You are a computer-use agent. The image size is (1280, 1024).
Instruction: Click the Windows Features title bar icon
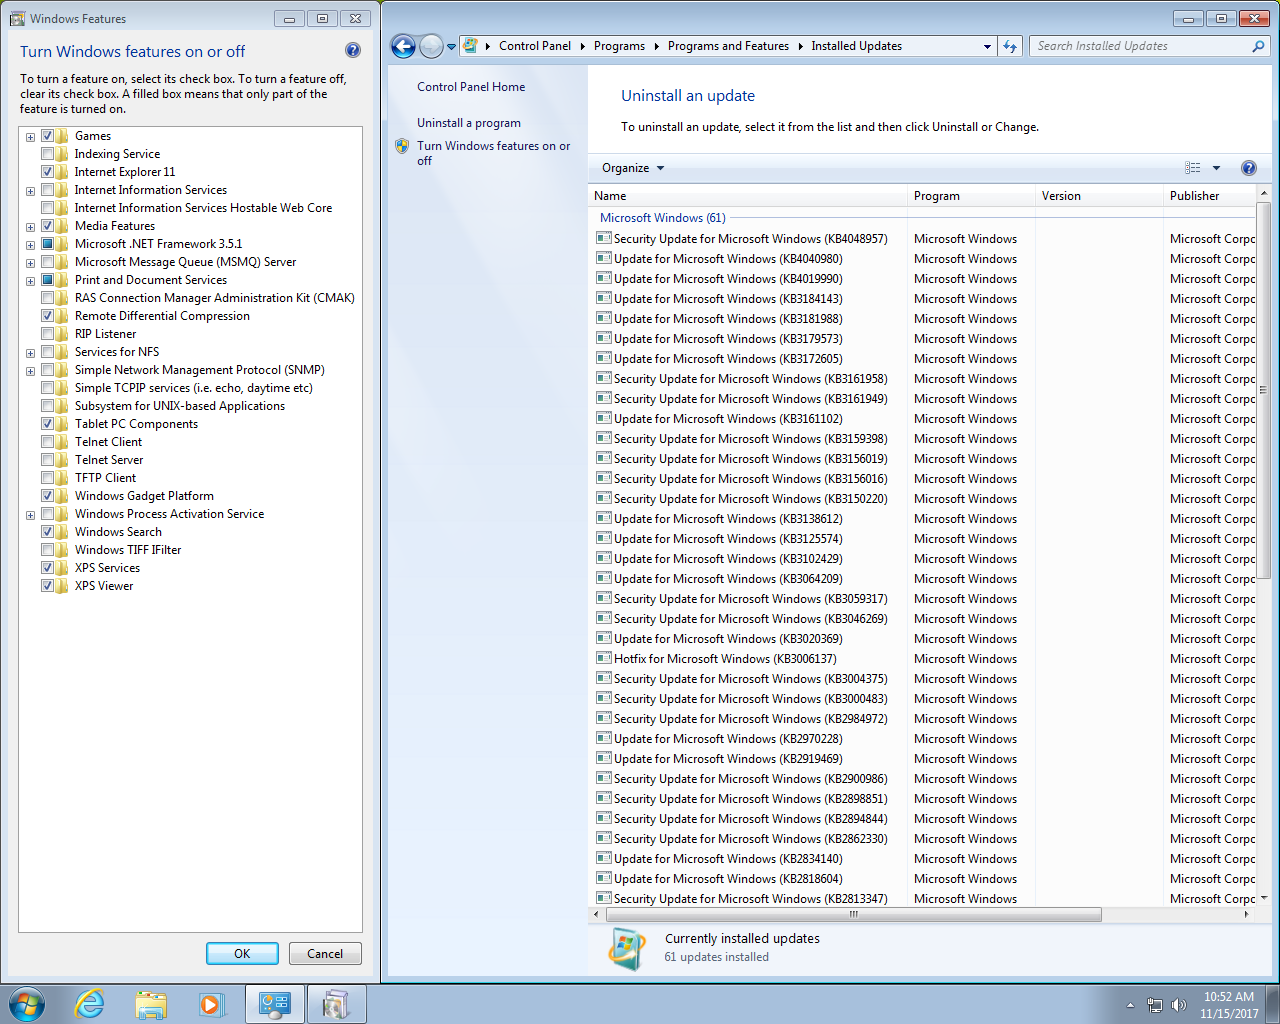tap(17, 18)
